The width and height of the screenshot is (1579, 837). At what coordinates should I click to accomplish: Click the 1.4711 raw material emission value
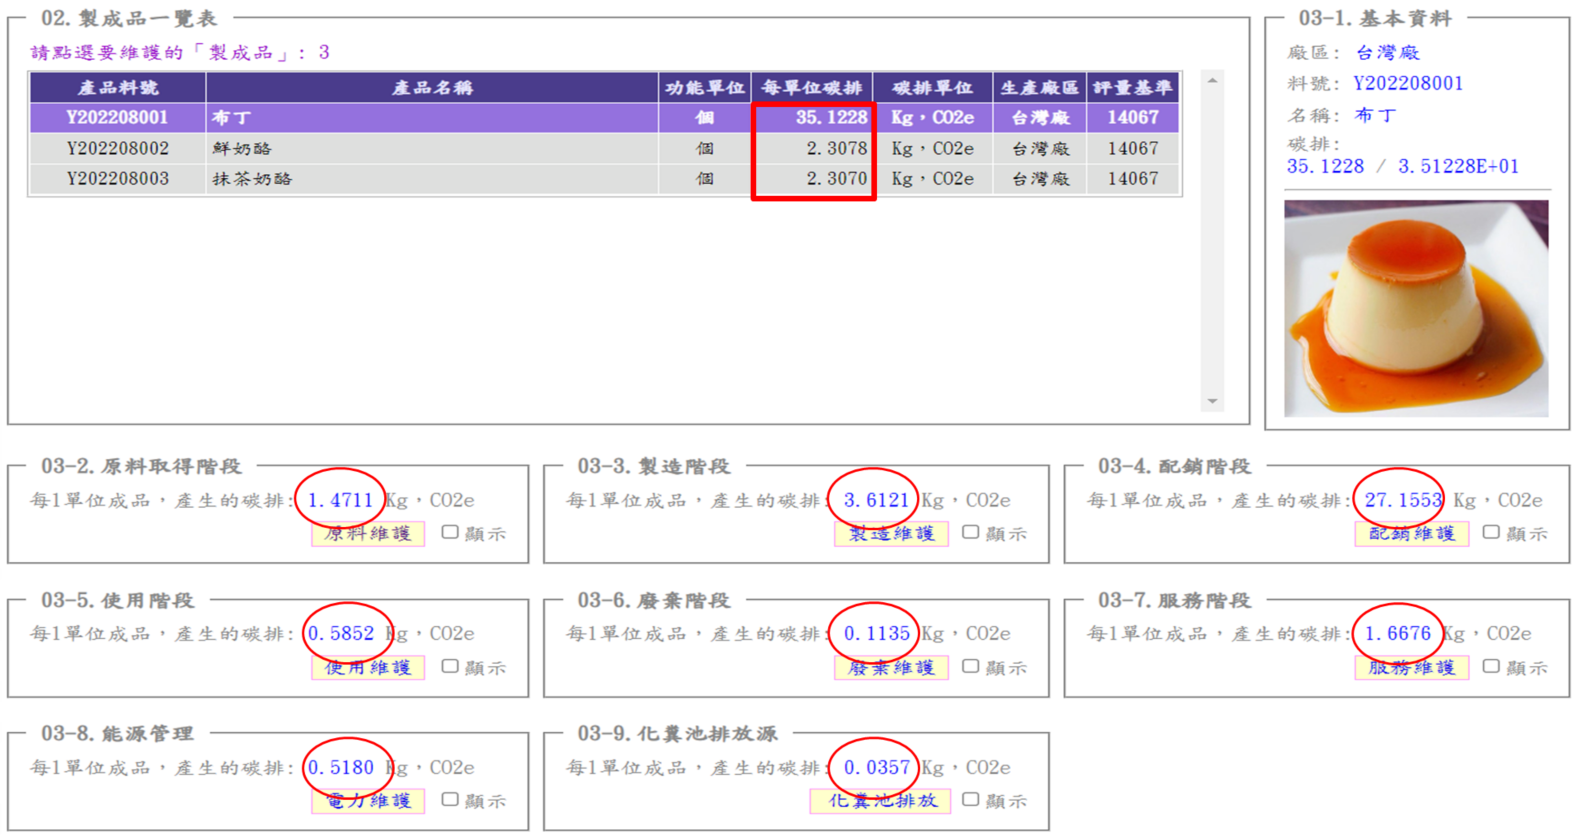click(x=340, y=500)
